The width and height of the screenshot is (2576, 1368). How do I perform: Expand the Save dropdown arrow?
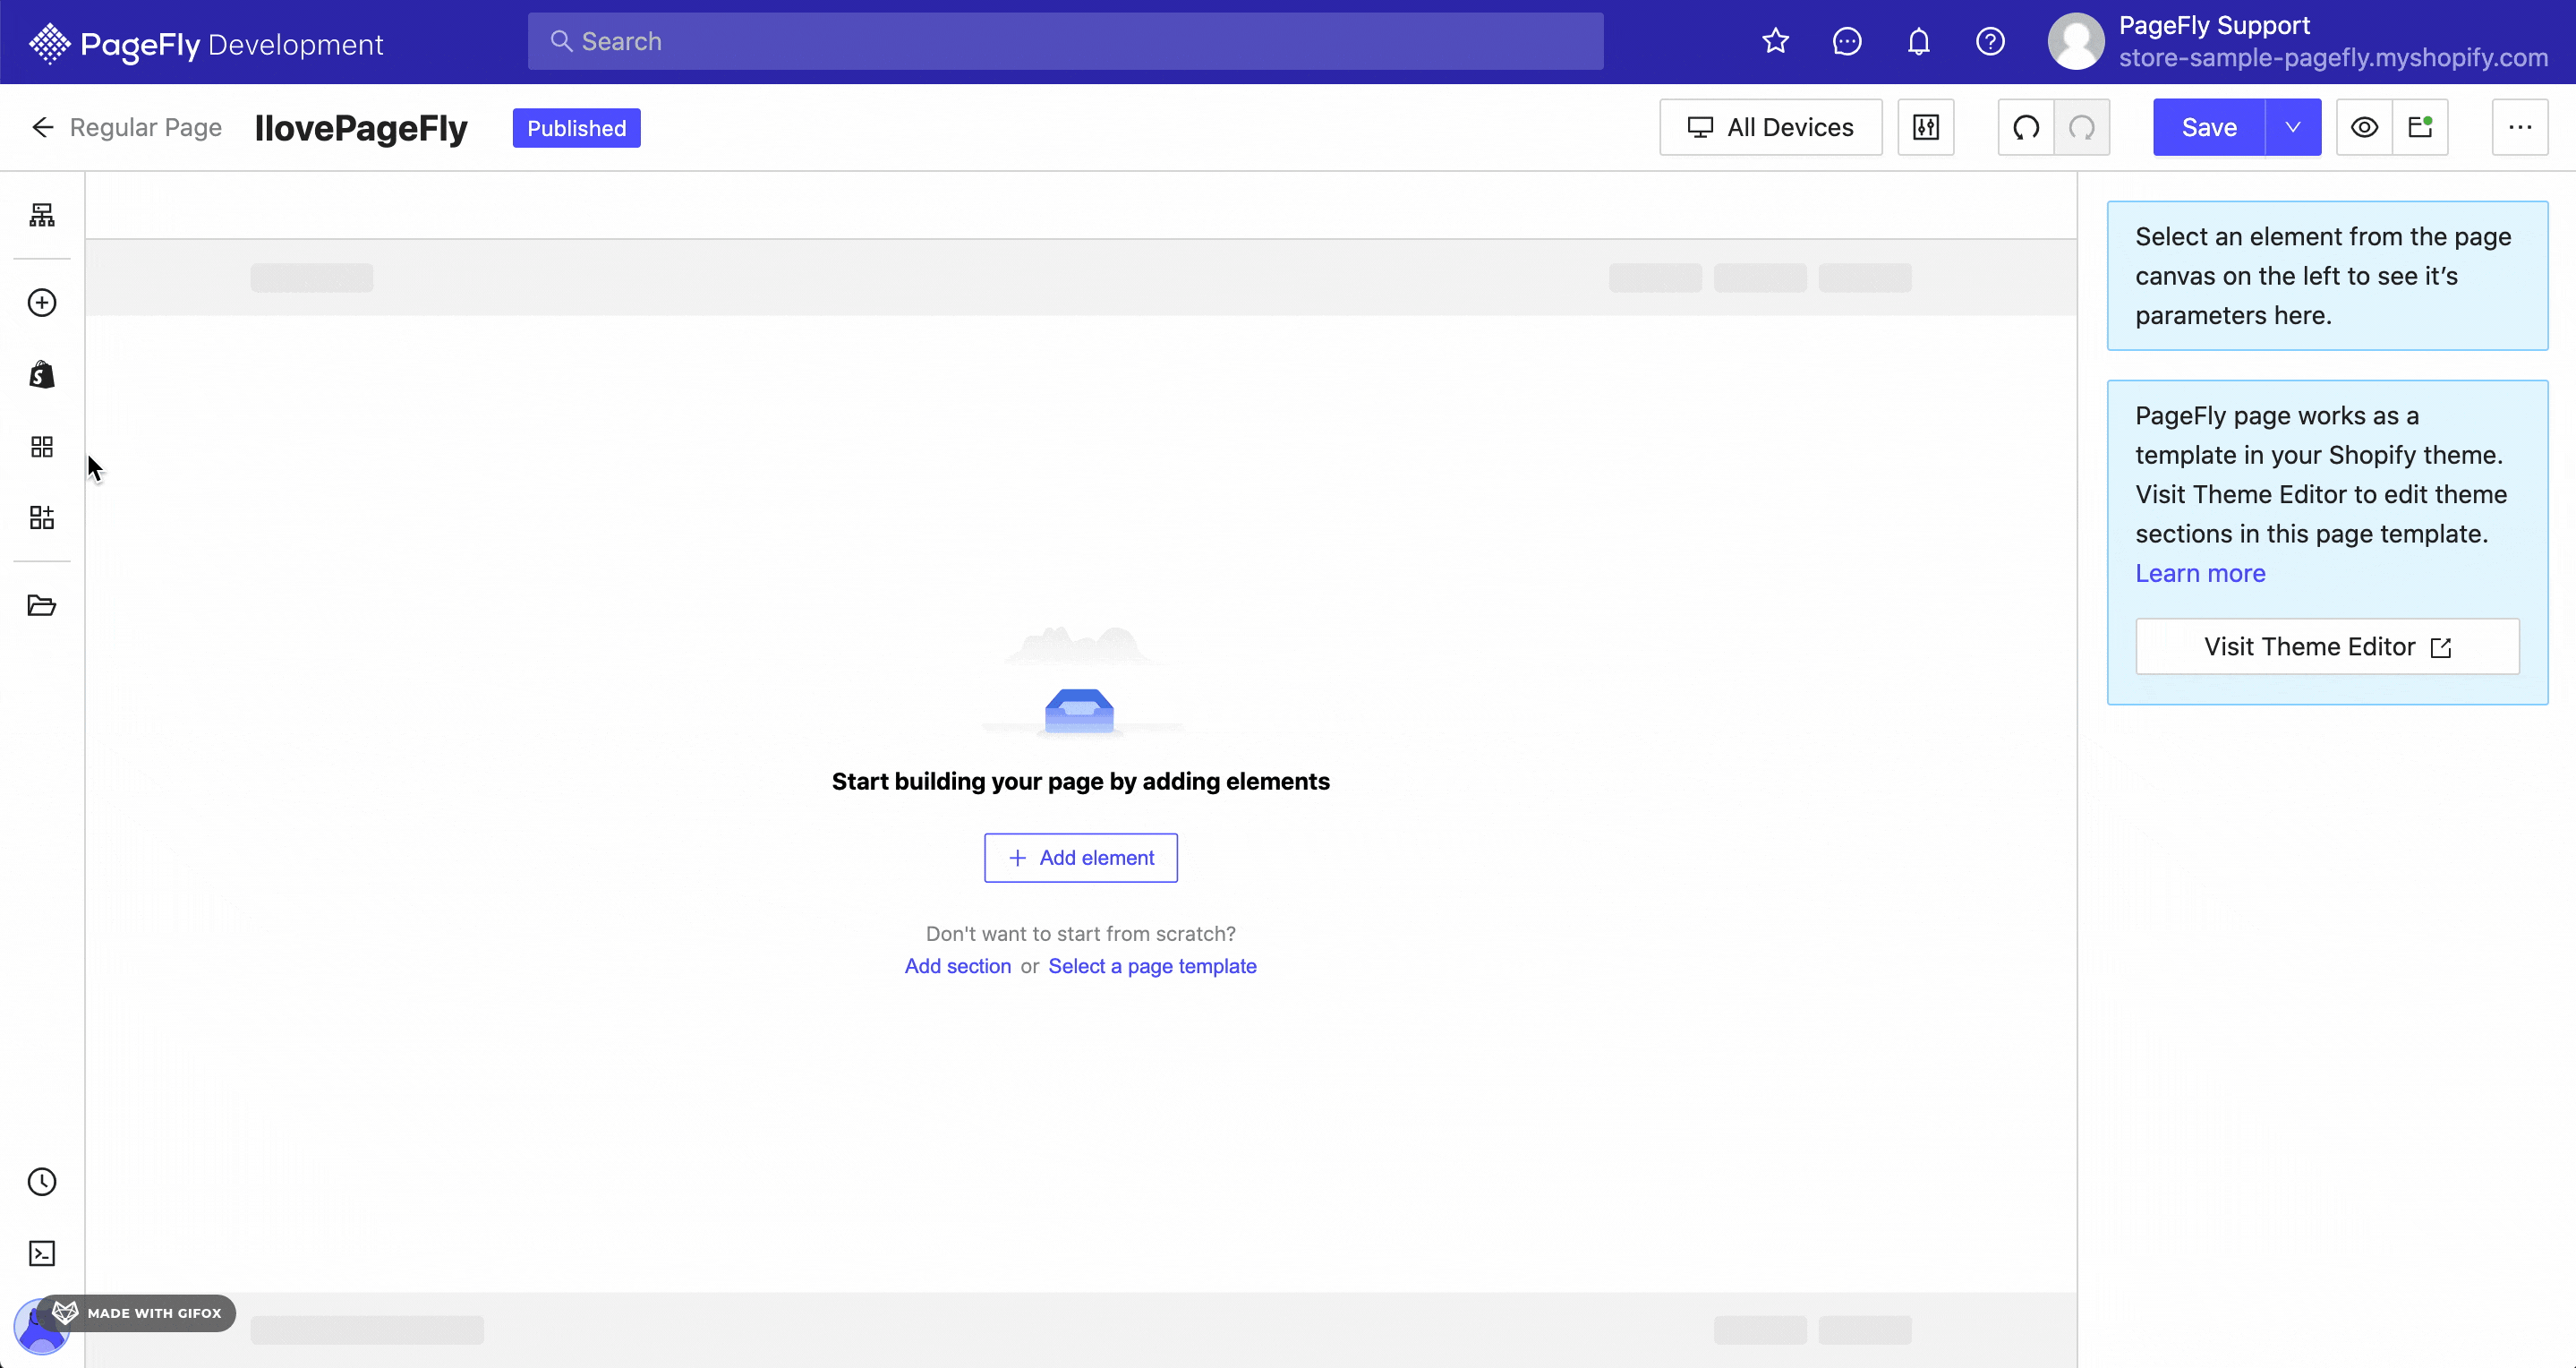pyautogui.click(x=2293, y=127)
